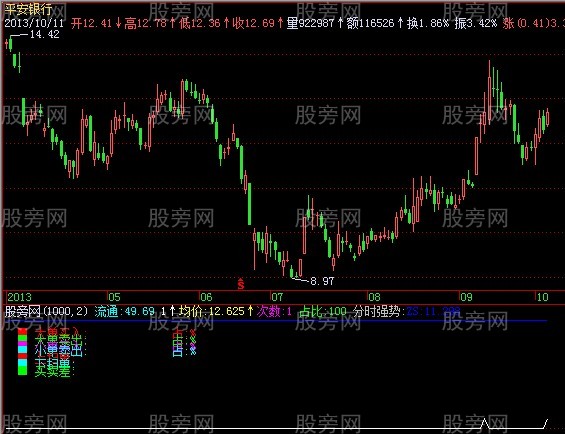The height and width of the screenshot is (434, 565).
Task: Click the blue horizontal line in indicator pane
Action: [x=276, y=320]
